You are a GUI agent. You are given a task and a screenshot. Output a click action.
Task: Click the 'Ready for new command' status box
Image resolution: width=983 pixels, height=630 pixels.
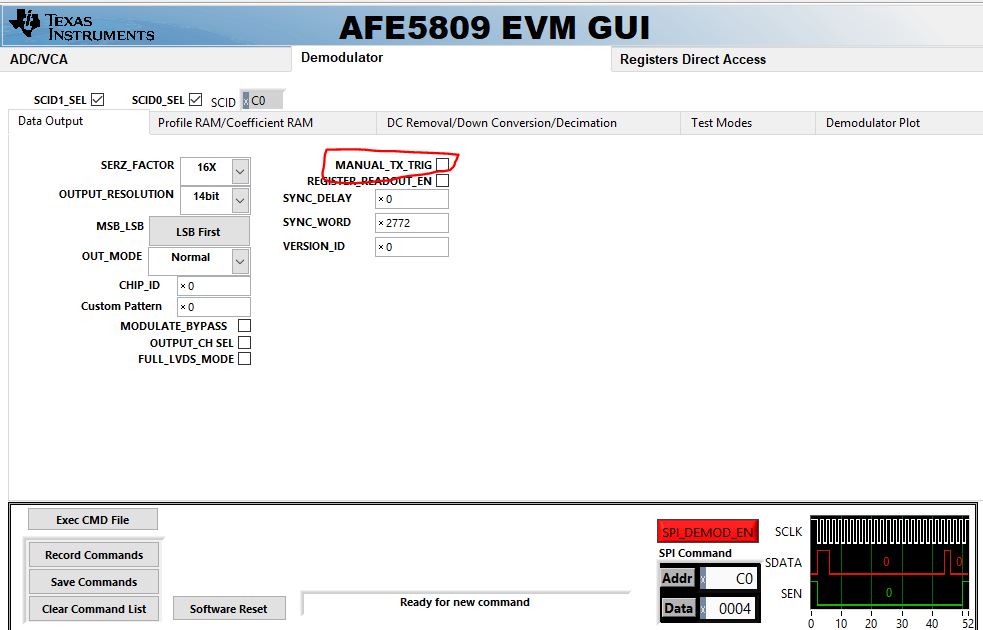click(x=465, y=603)
